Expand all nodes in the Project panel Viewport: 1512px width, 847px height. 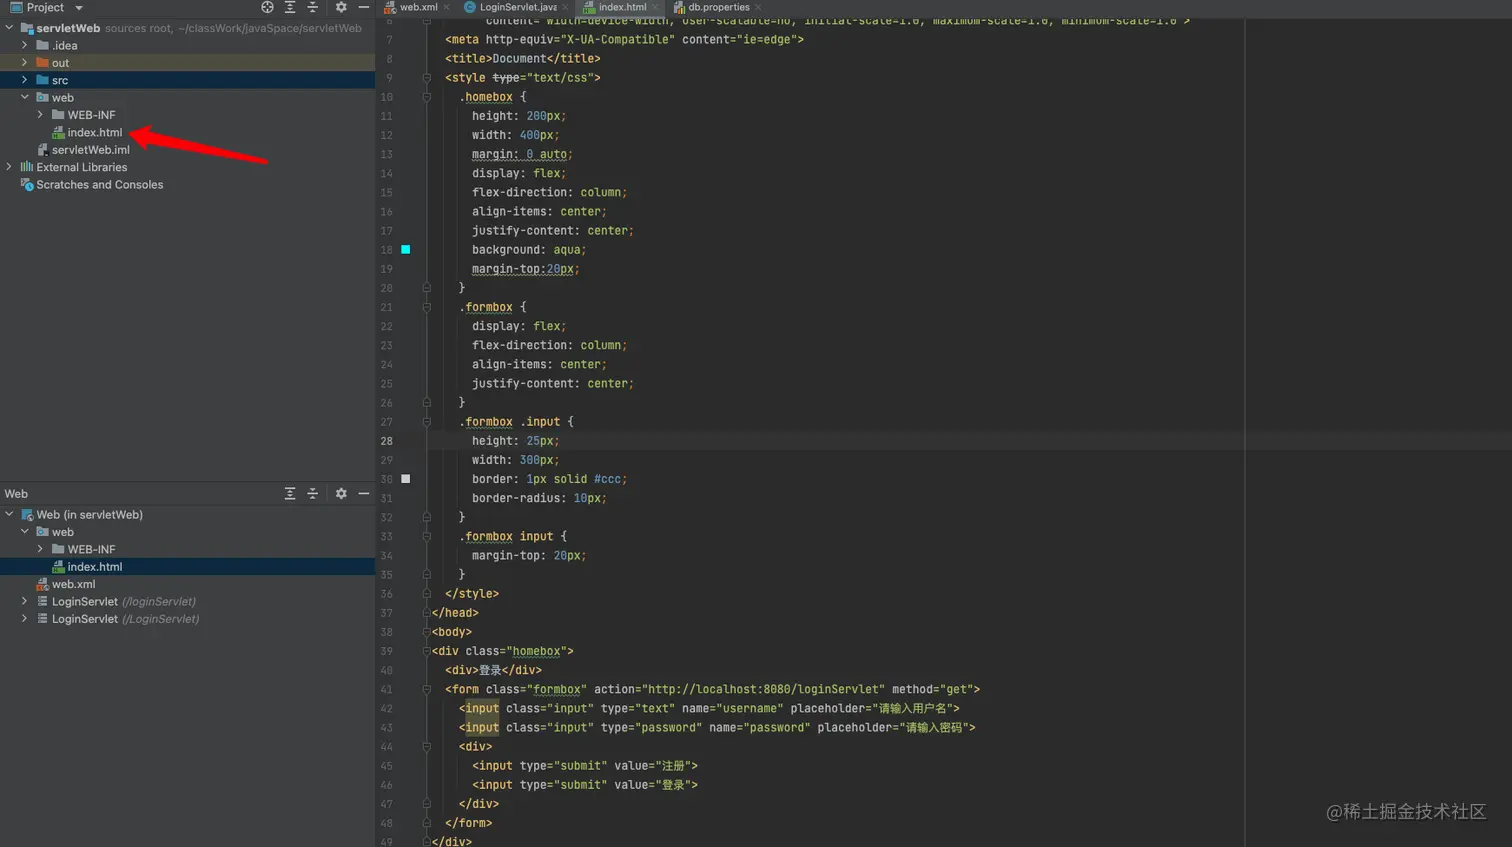click(x=290, y=7)
